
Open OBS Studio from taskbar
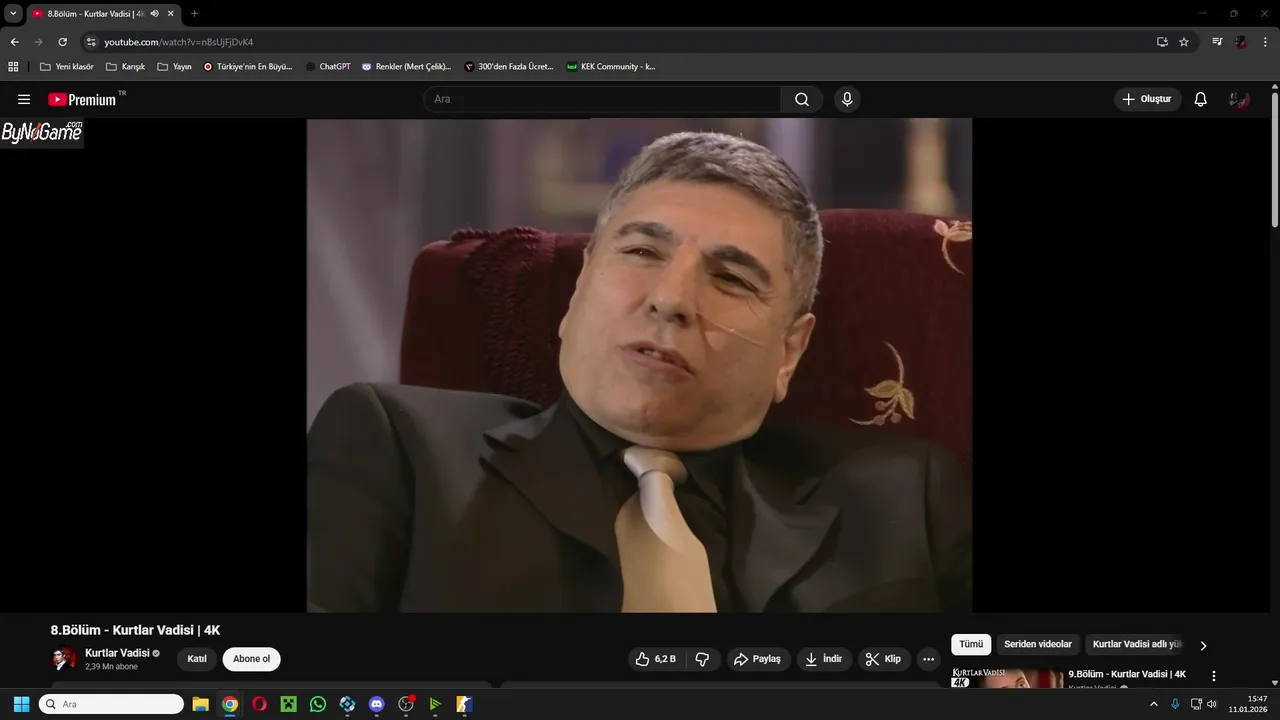(406, 704)
